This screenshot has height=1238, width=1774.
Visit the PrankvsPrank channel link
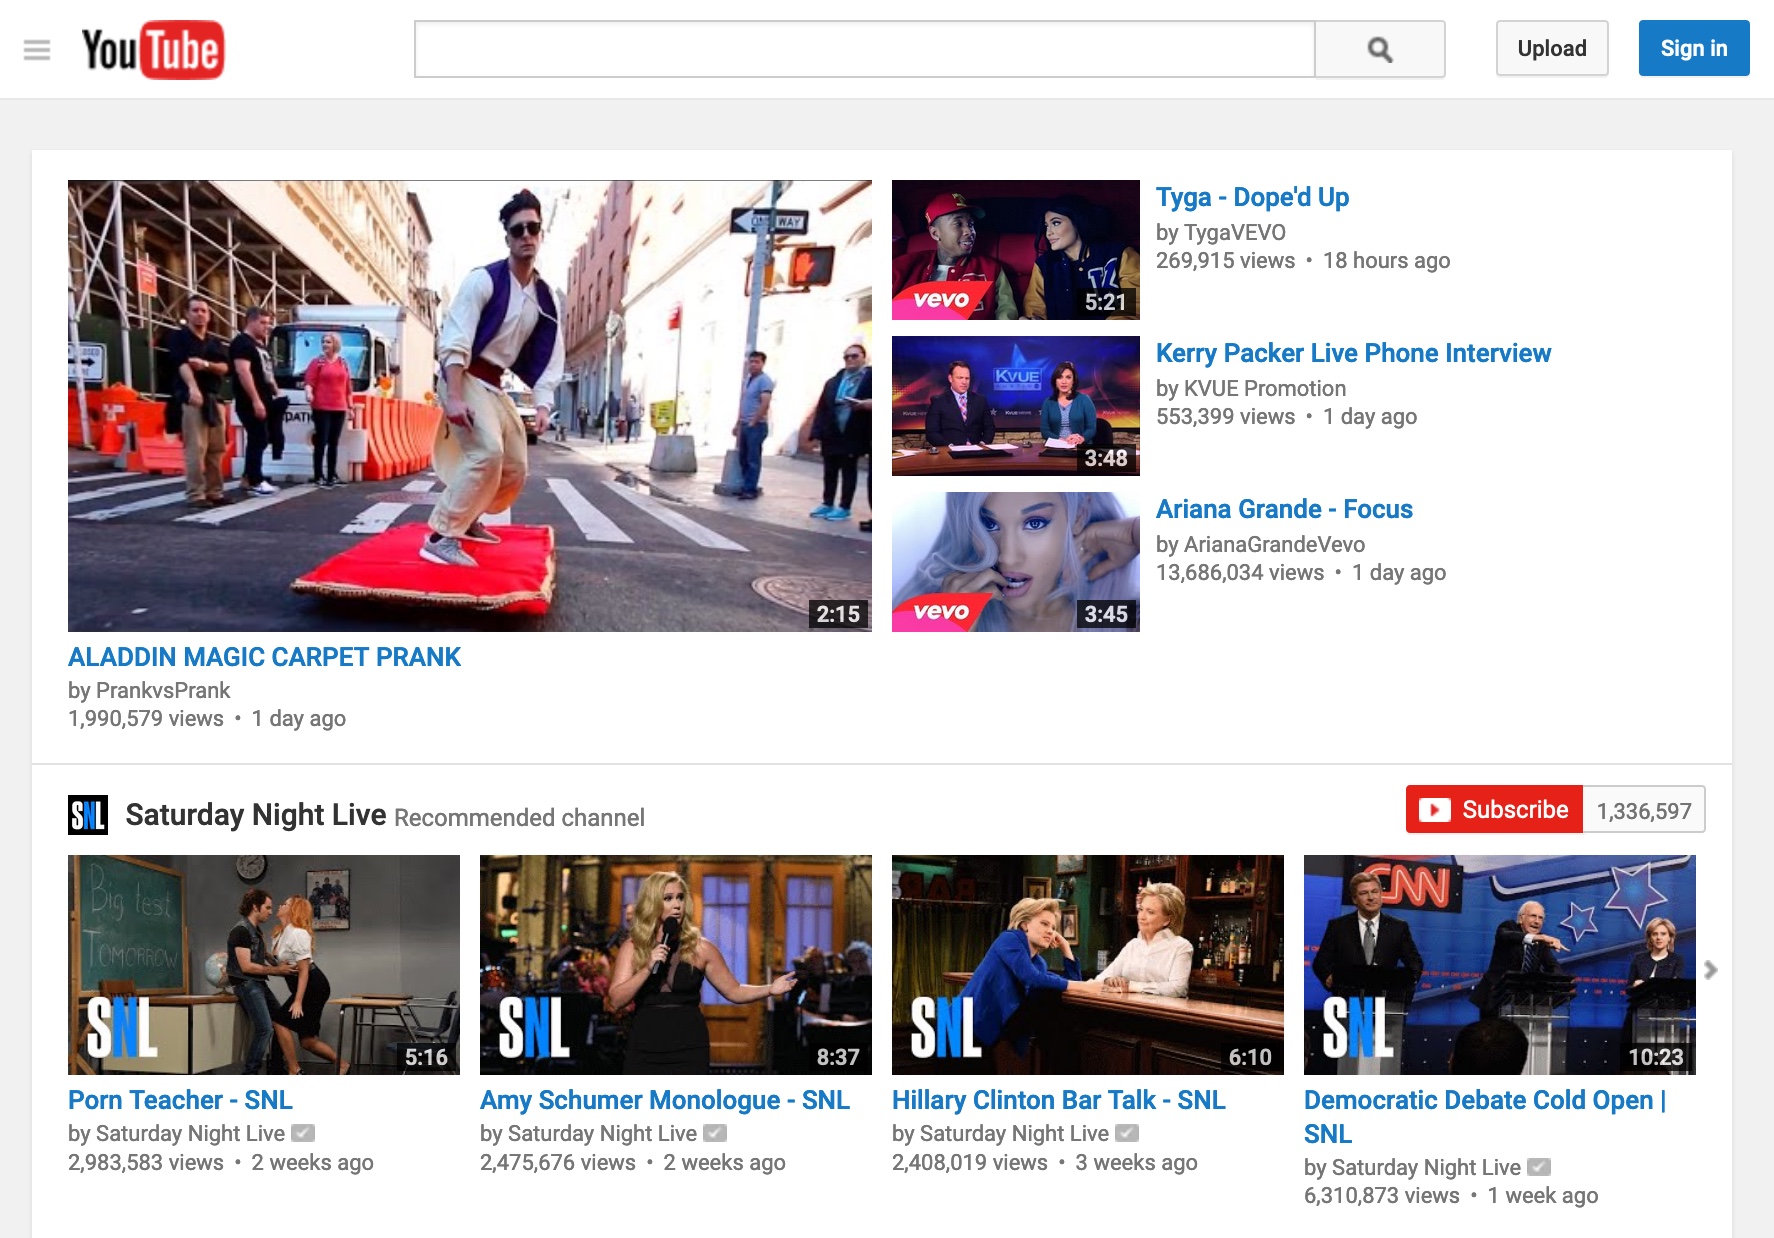pos(163,690)
